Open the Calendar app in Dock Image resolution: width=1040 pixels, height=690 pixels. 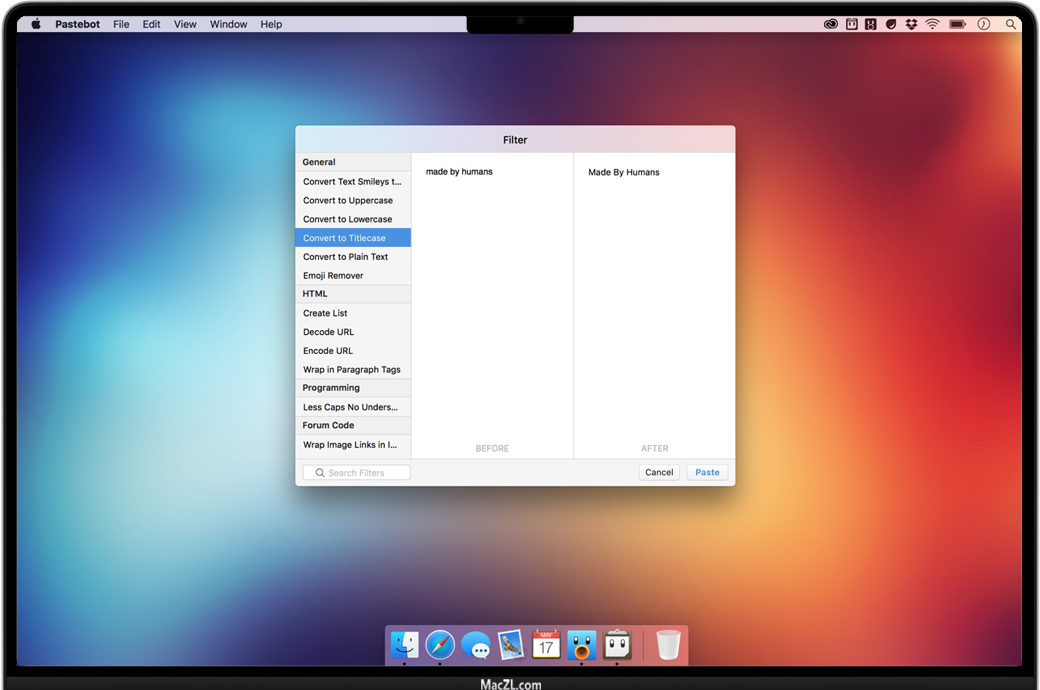coord(546,645)
